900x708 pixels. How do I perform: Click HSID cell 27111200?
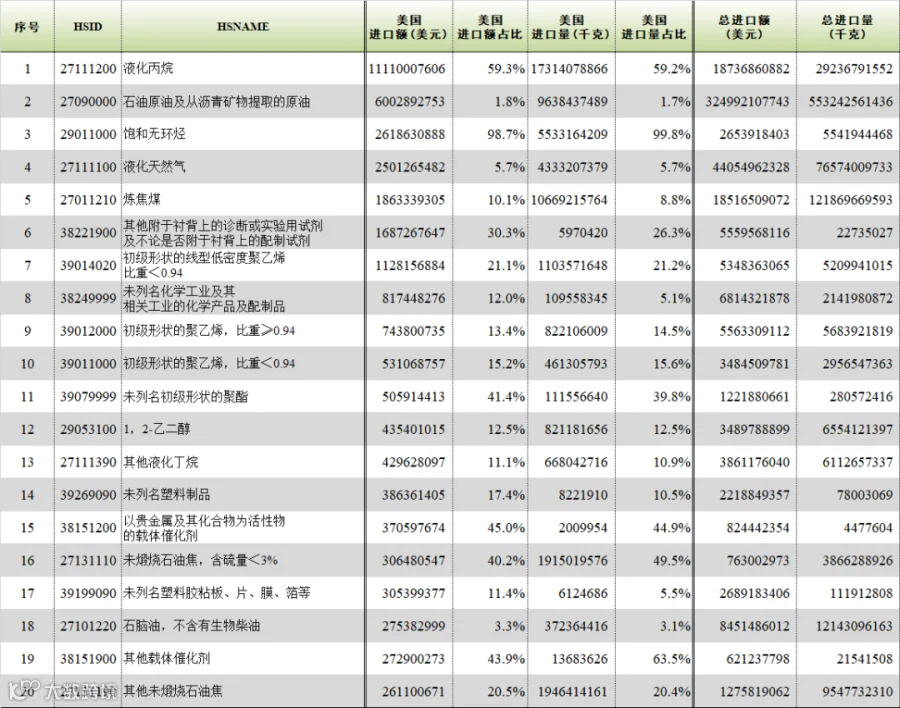[x=88, y=69]
